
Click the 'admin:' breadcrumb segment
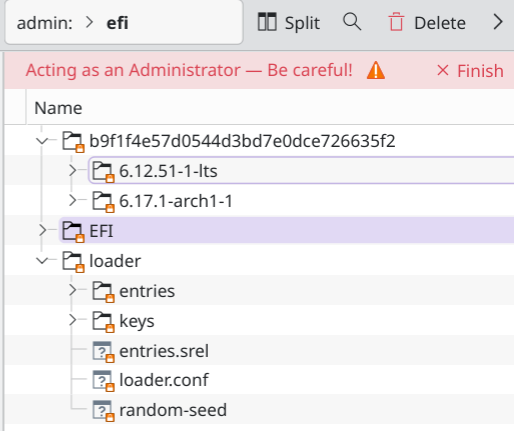click(x=45, y=23)
